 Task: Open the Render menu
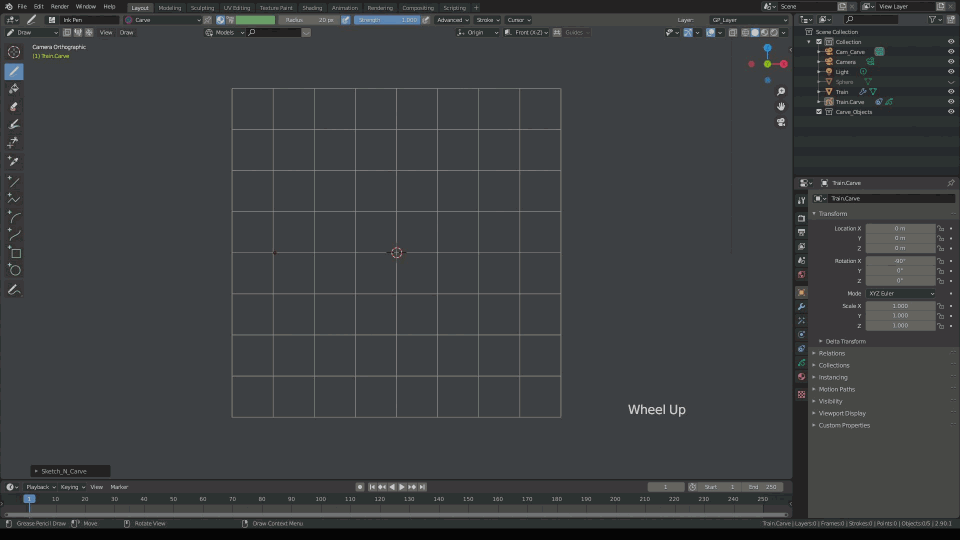click(x=60, y=7)
